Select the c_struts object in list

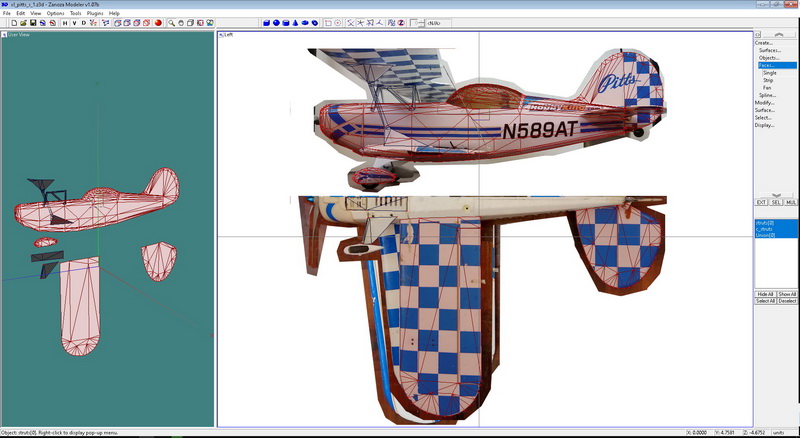coord(765,229)
